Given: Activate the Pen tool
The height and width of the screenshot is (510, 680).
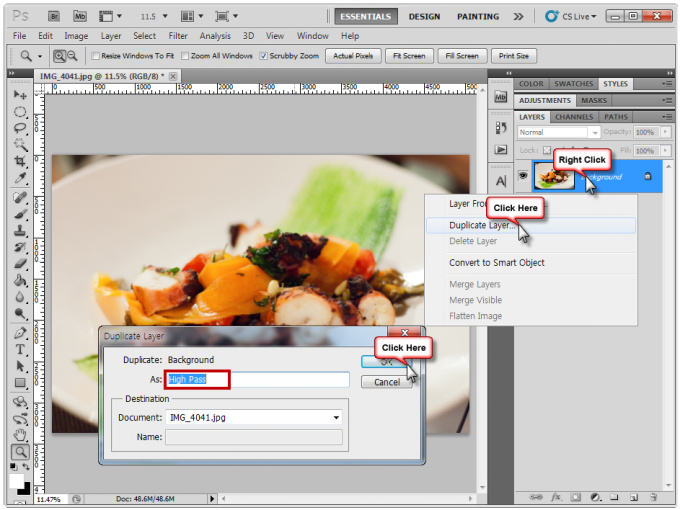Looking at the screenshot, I should click(20, 332).
